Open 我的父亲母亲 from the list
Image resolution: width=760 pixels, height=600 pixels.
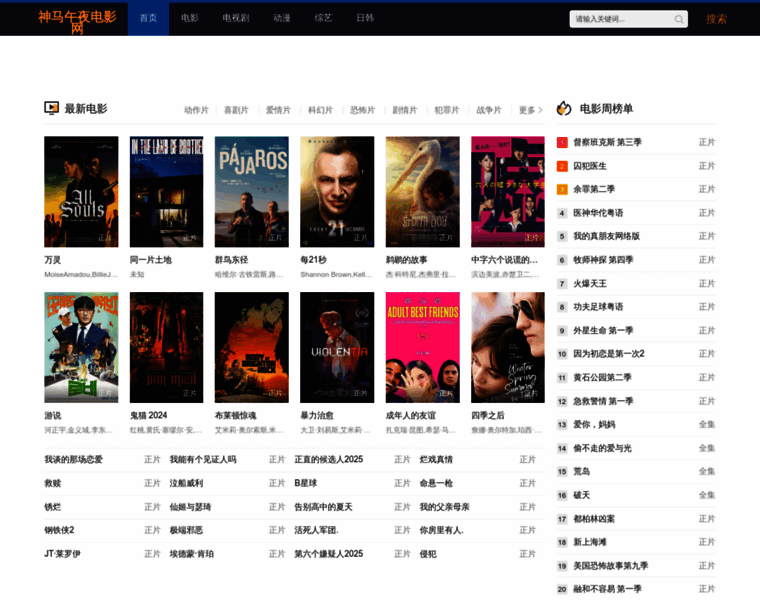tap(444, 507)
